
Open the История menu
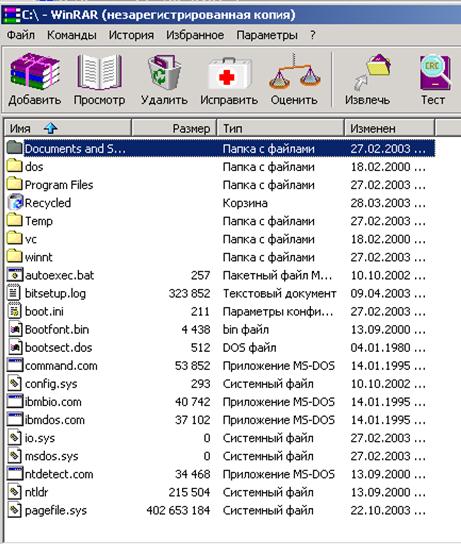coord(131,35)
